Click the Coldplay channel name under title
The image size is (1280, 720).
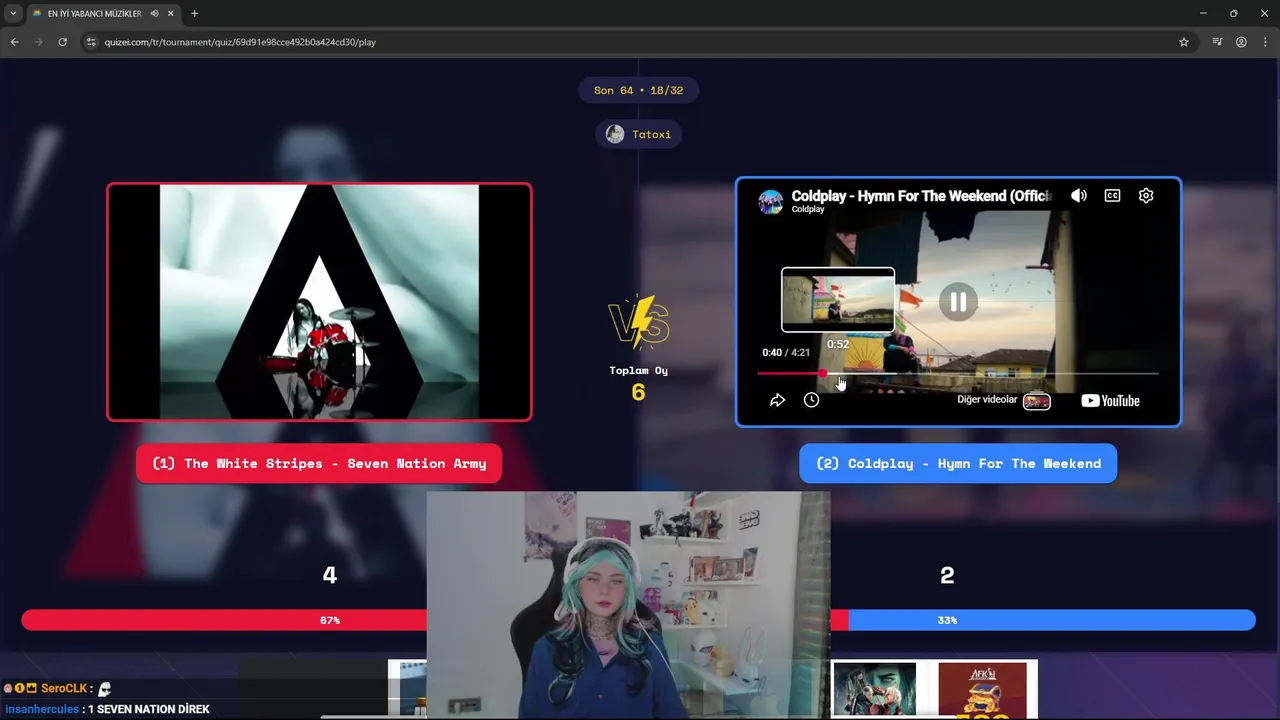click(x=808, y=209)
